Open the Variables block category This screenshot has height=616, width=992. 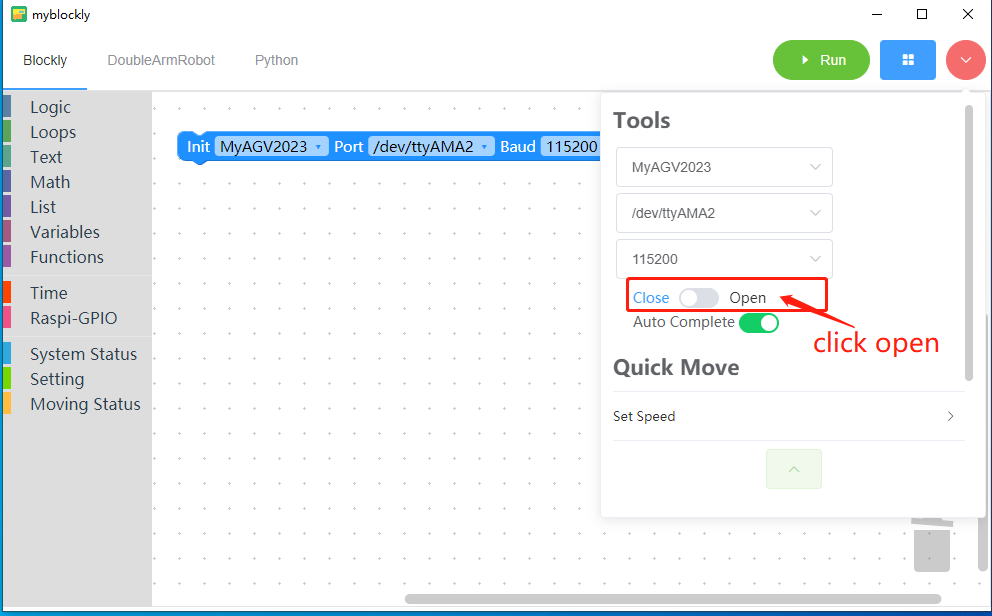[77, 232]
